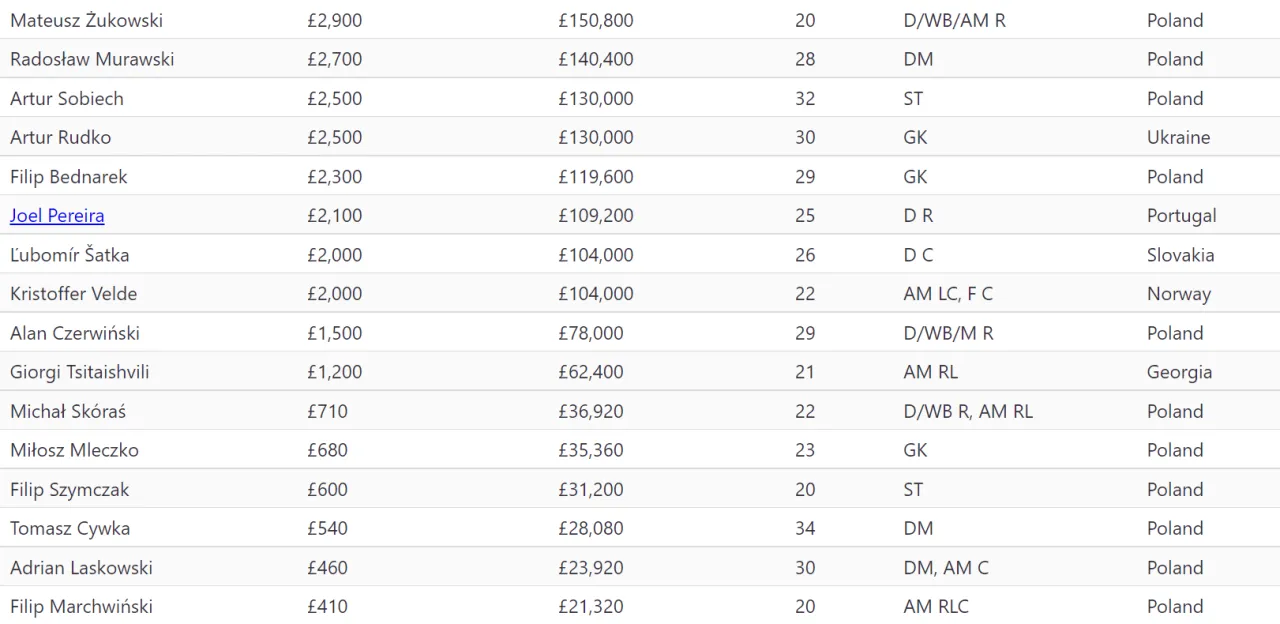Click Mateusz Żukowski's D/WB/AM R position
1280x624 pixels.
tap(954, 20)
